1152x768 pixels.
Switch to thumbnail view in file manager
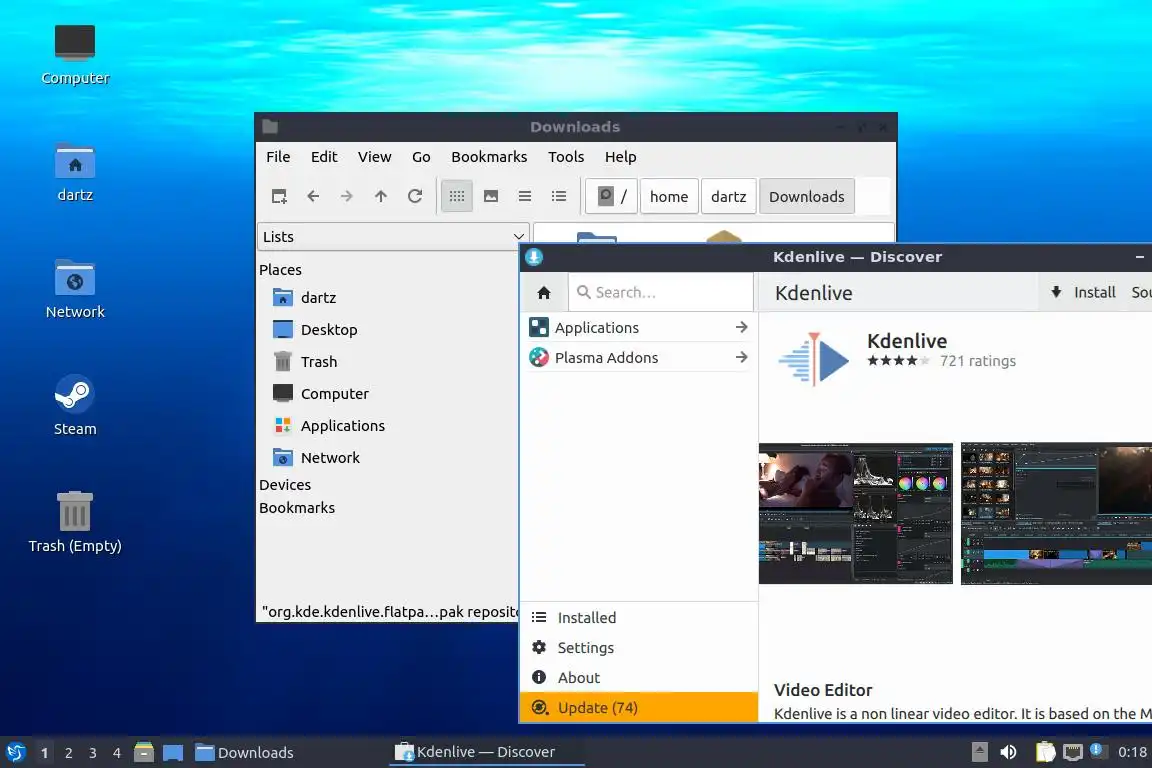[x=491, y=196]
